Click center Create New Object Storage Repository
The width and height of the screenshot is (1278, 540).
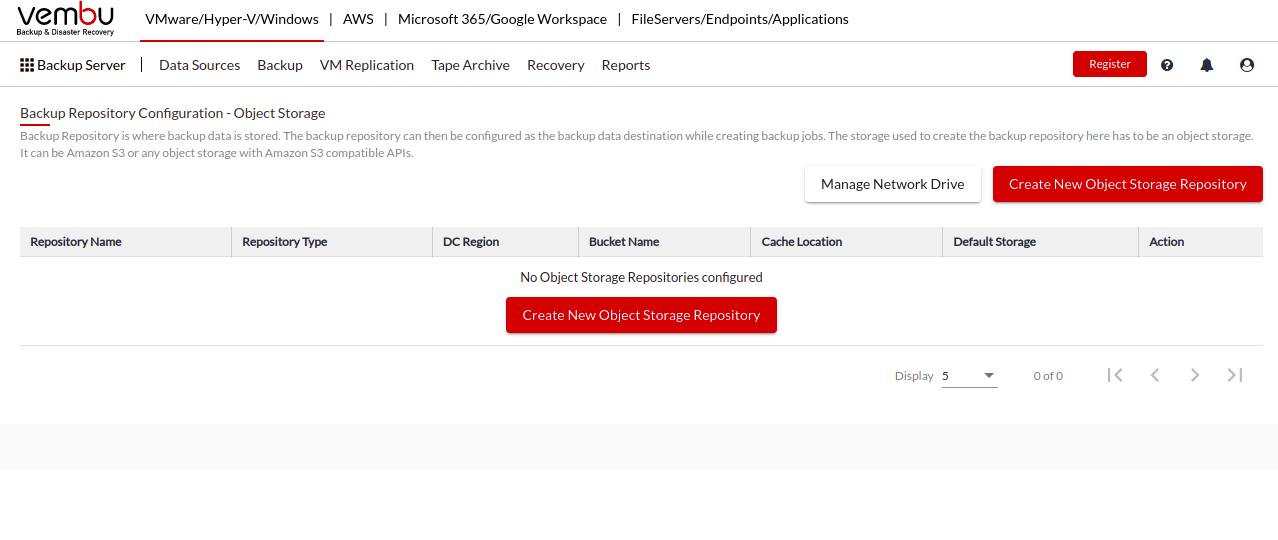[641, 315]
